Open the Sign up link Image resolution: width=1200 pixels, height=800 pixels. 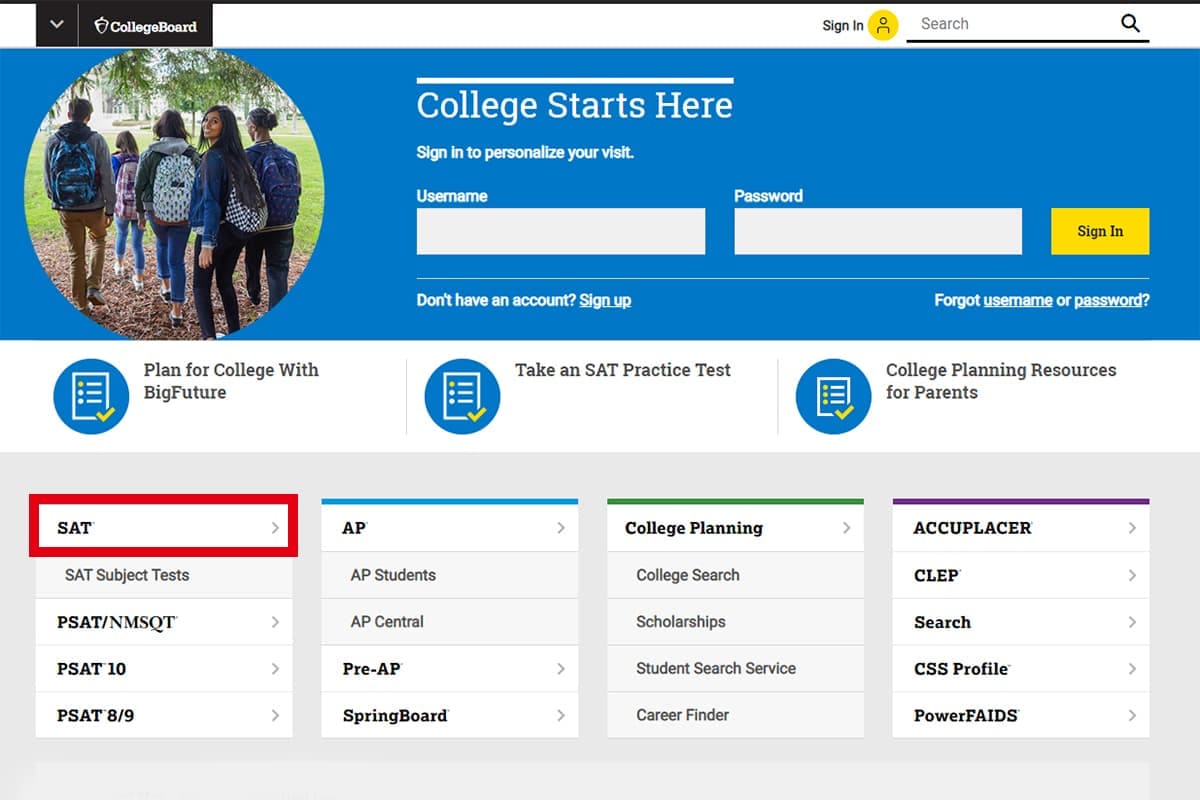(605, 300)
